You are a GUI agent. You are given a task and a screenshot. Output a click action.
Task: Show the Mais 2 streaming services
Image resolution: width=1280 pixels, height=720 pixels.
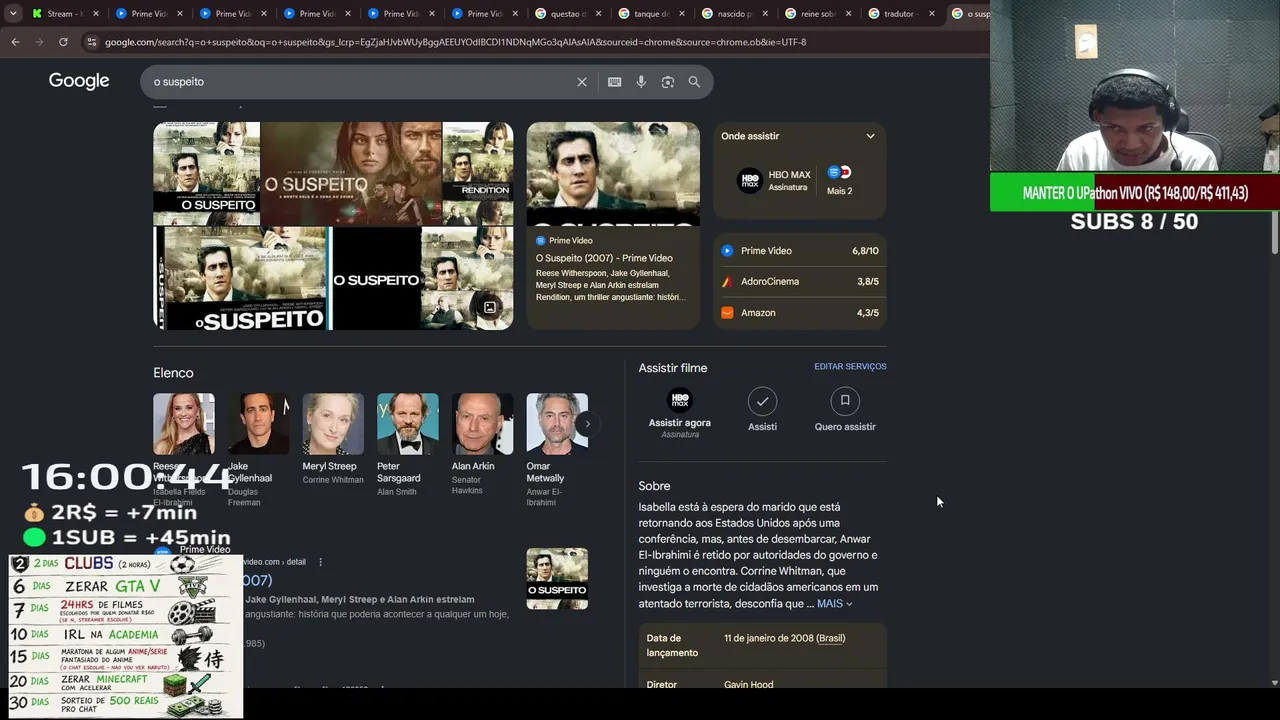[x=839, y=180]
